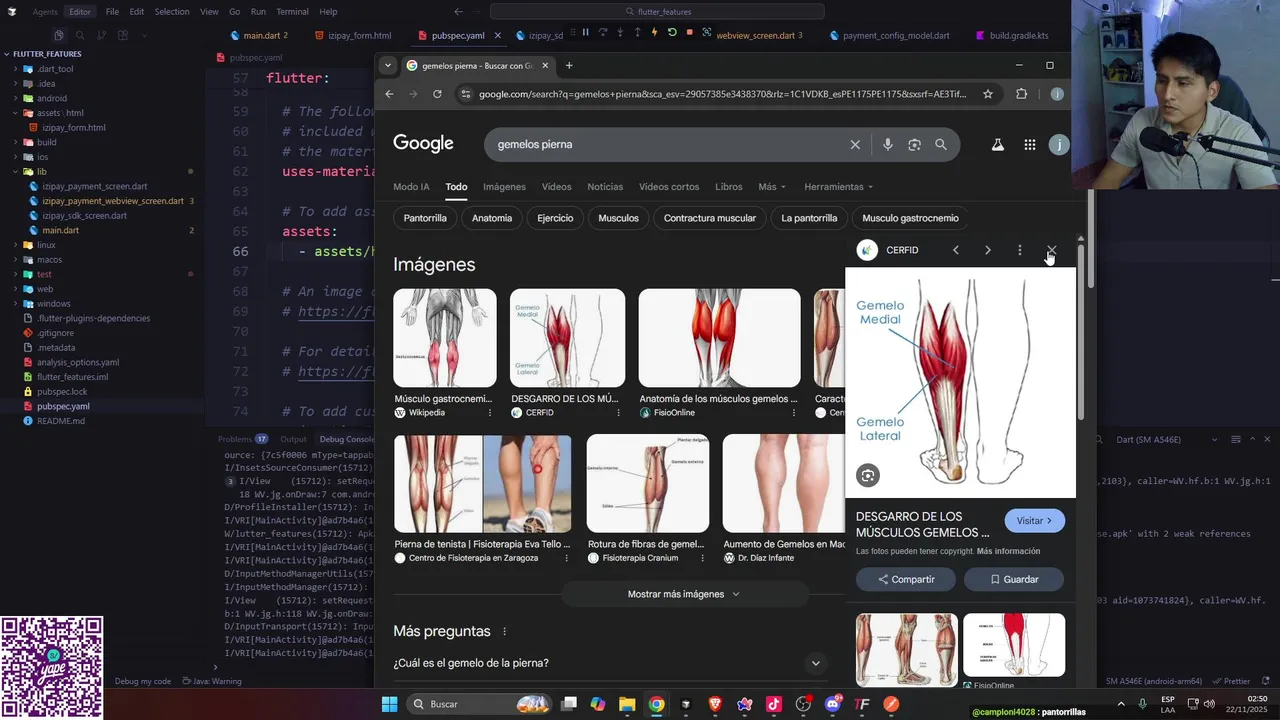Open more options in image preview panel
Image resolution: width=1280 pixels, height=720 pixels.
point(1020,250)
